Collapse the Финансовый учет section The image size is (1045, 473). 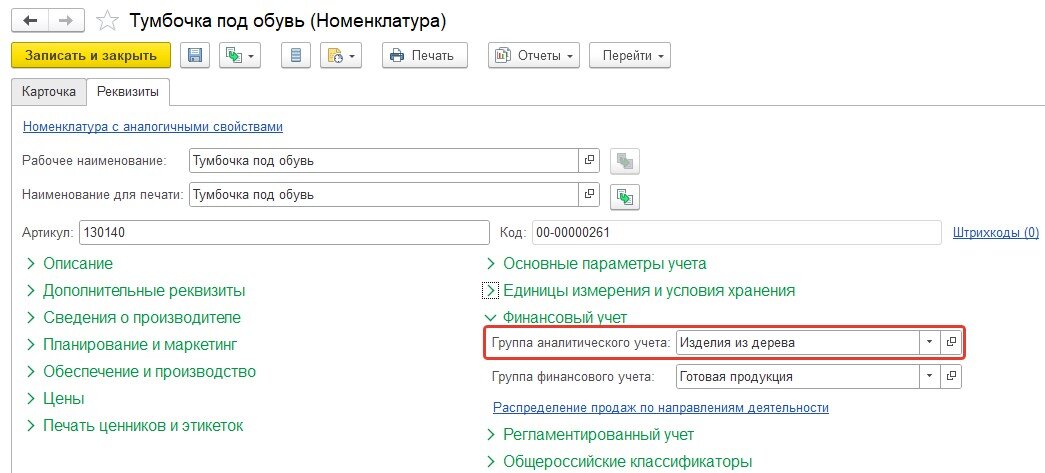[x=556, y=318]
